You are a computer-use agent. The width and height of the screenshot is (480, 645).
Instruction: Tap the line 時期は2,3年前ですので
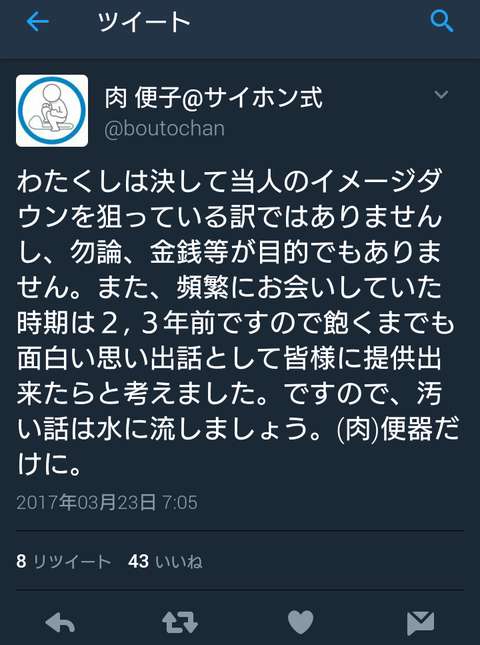pos(237,323)
